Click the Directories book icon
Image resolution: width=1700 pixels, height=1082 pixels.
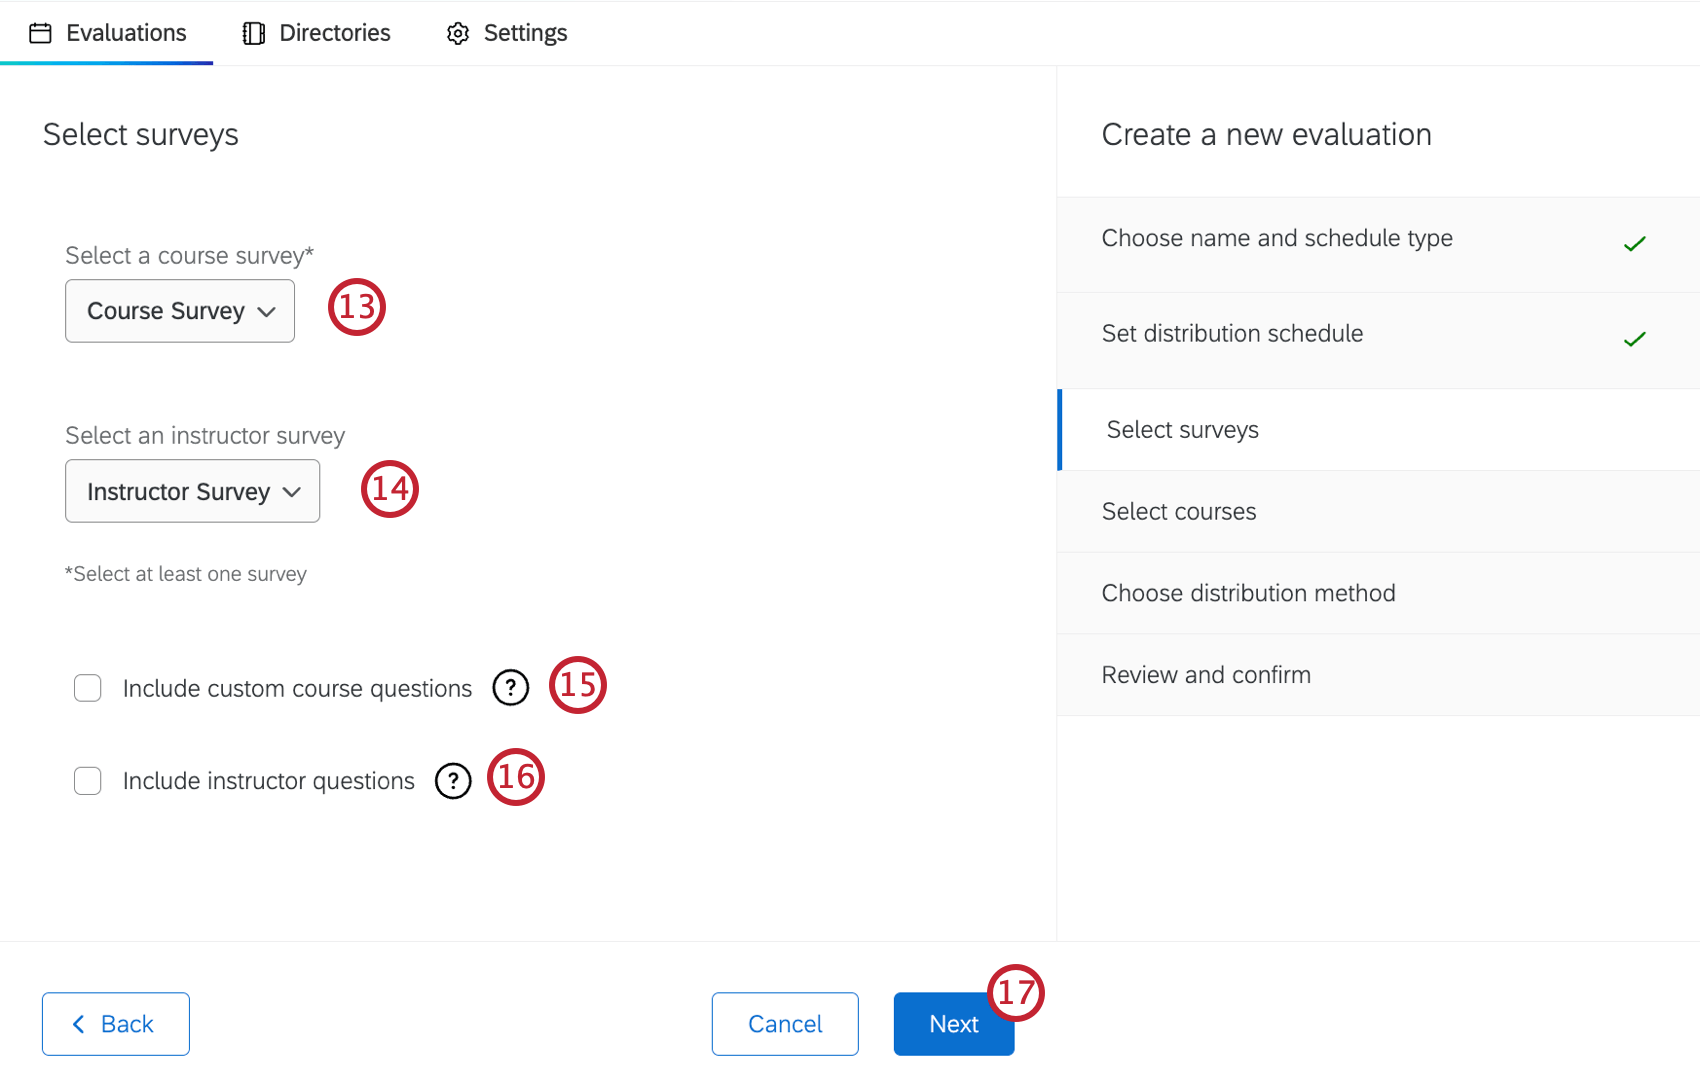(x=251, y=32)
